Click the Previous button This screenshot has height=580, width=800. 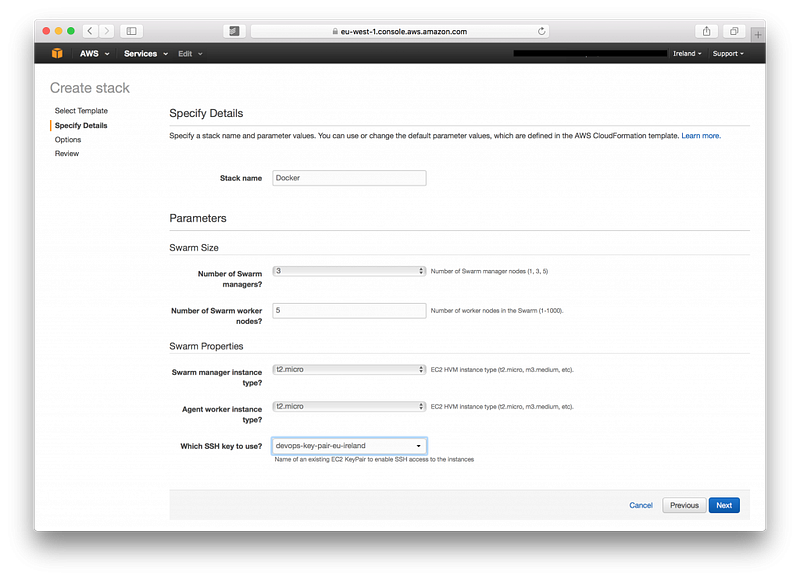coord(684,506)
